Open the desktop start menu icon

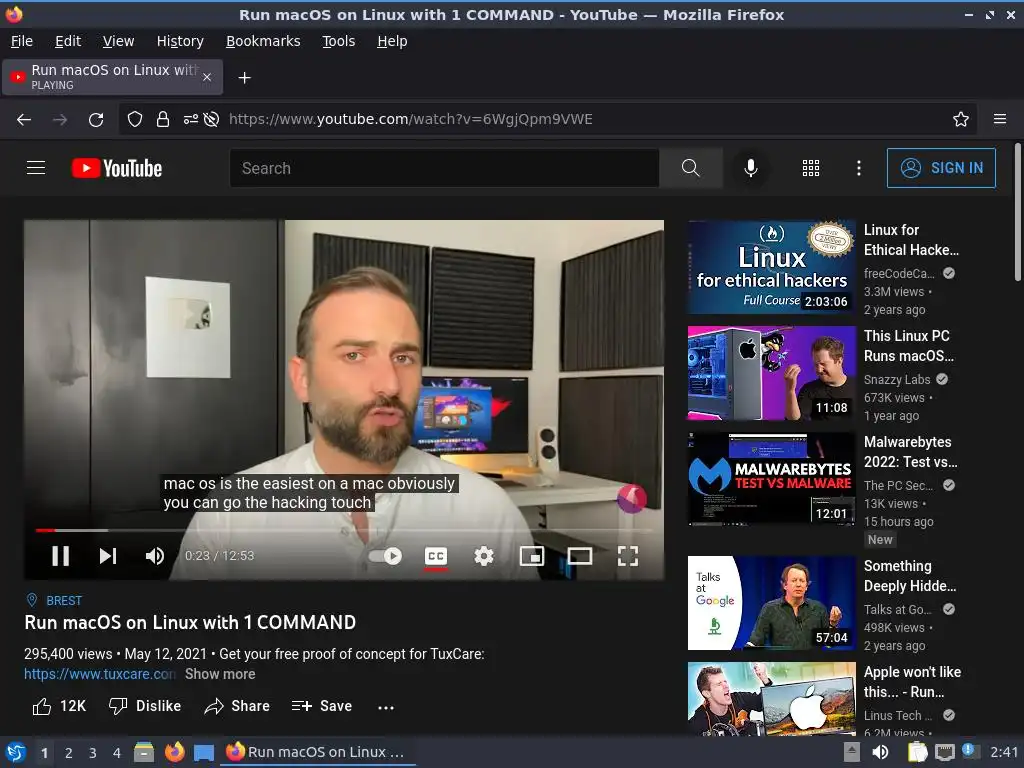pyautogui.click(x=16, y=752)
